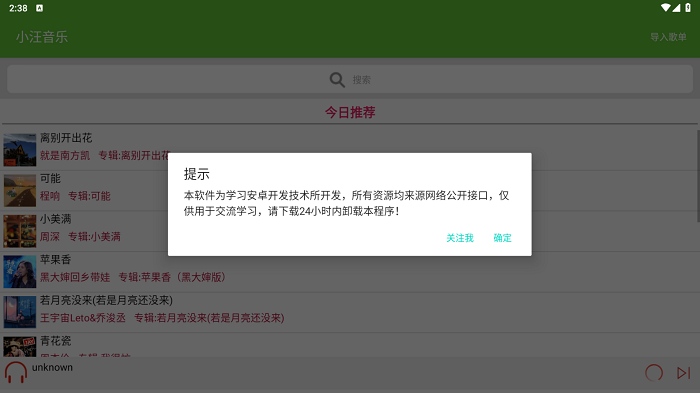
Task: Click artist 王宇宙Leto&乔浚丞
Action: click(x=83, y=318)
